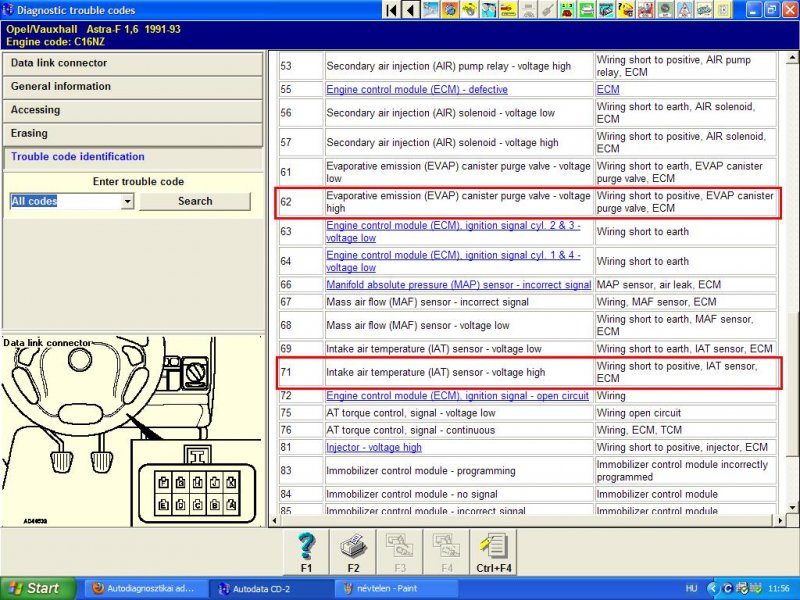Open the Accessing section
The height and width of the screenshot is (600, 800).
pos(133,110)
